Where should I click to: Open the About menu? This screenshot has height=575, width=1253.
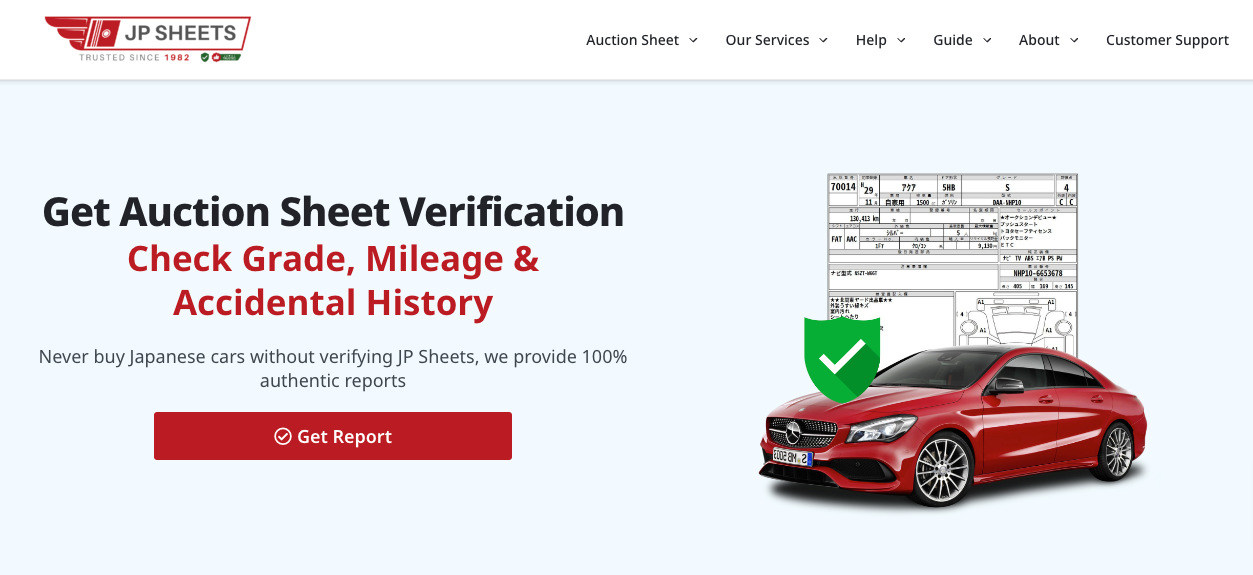click(x=1039, y=40)
